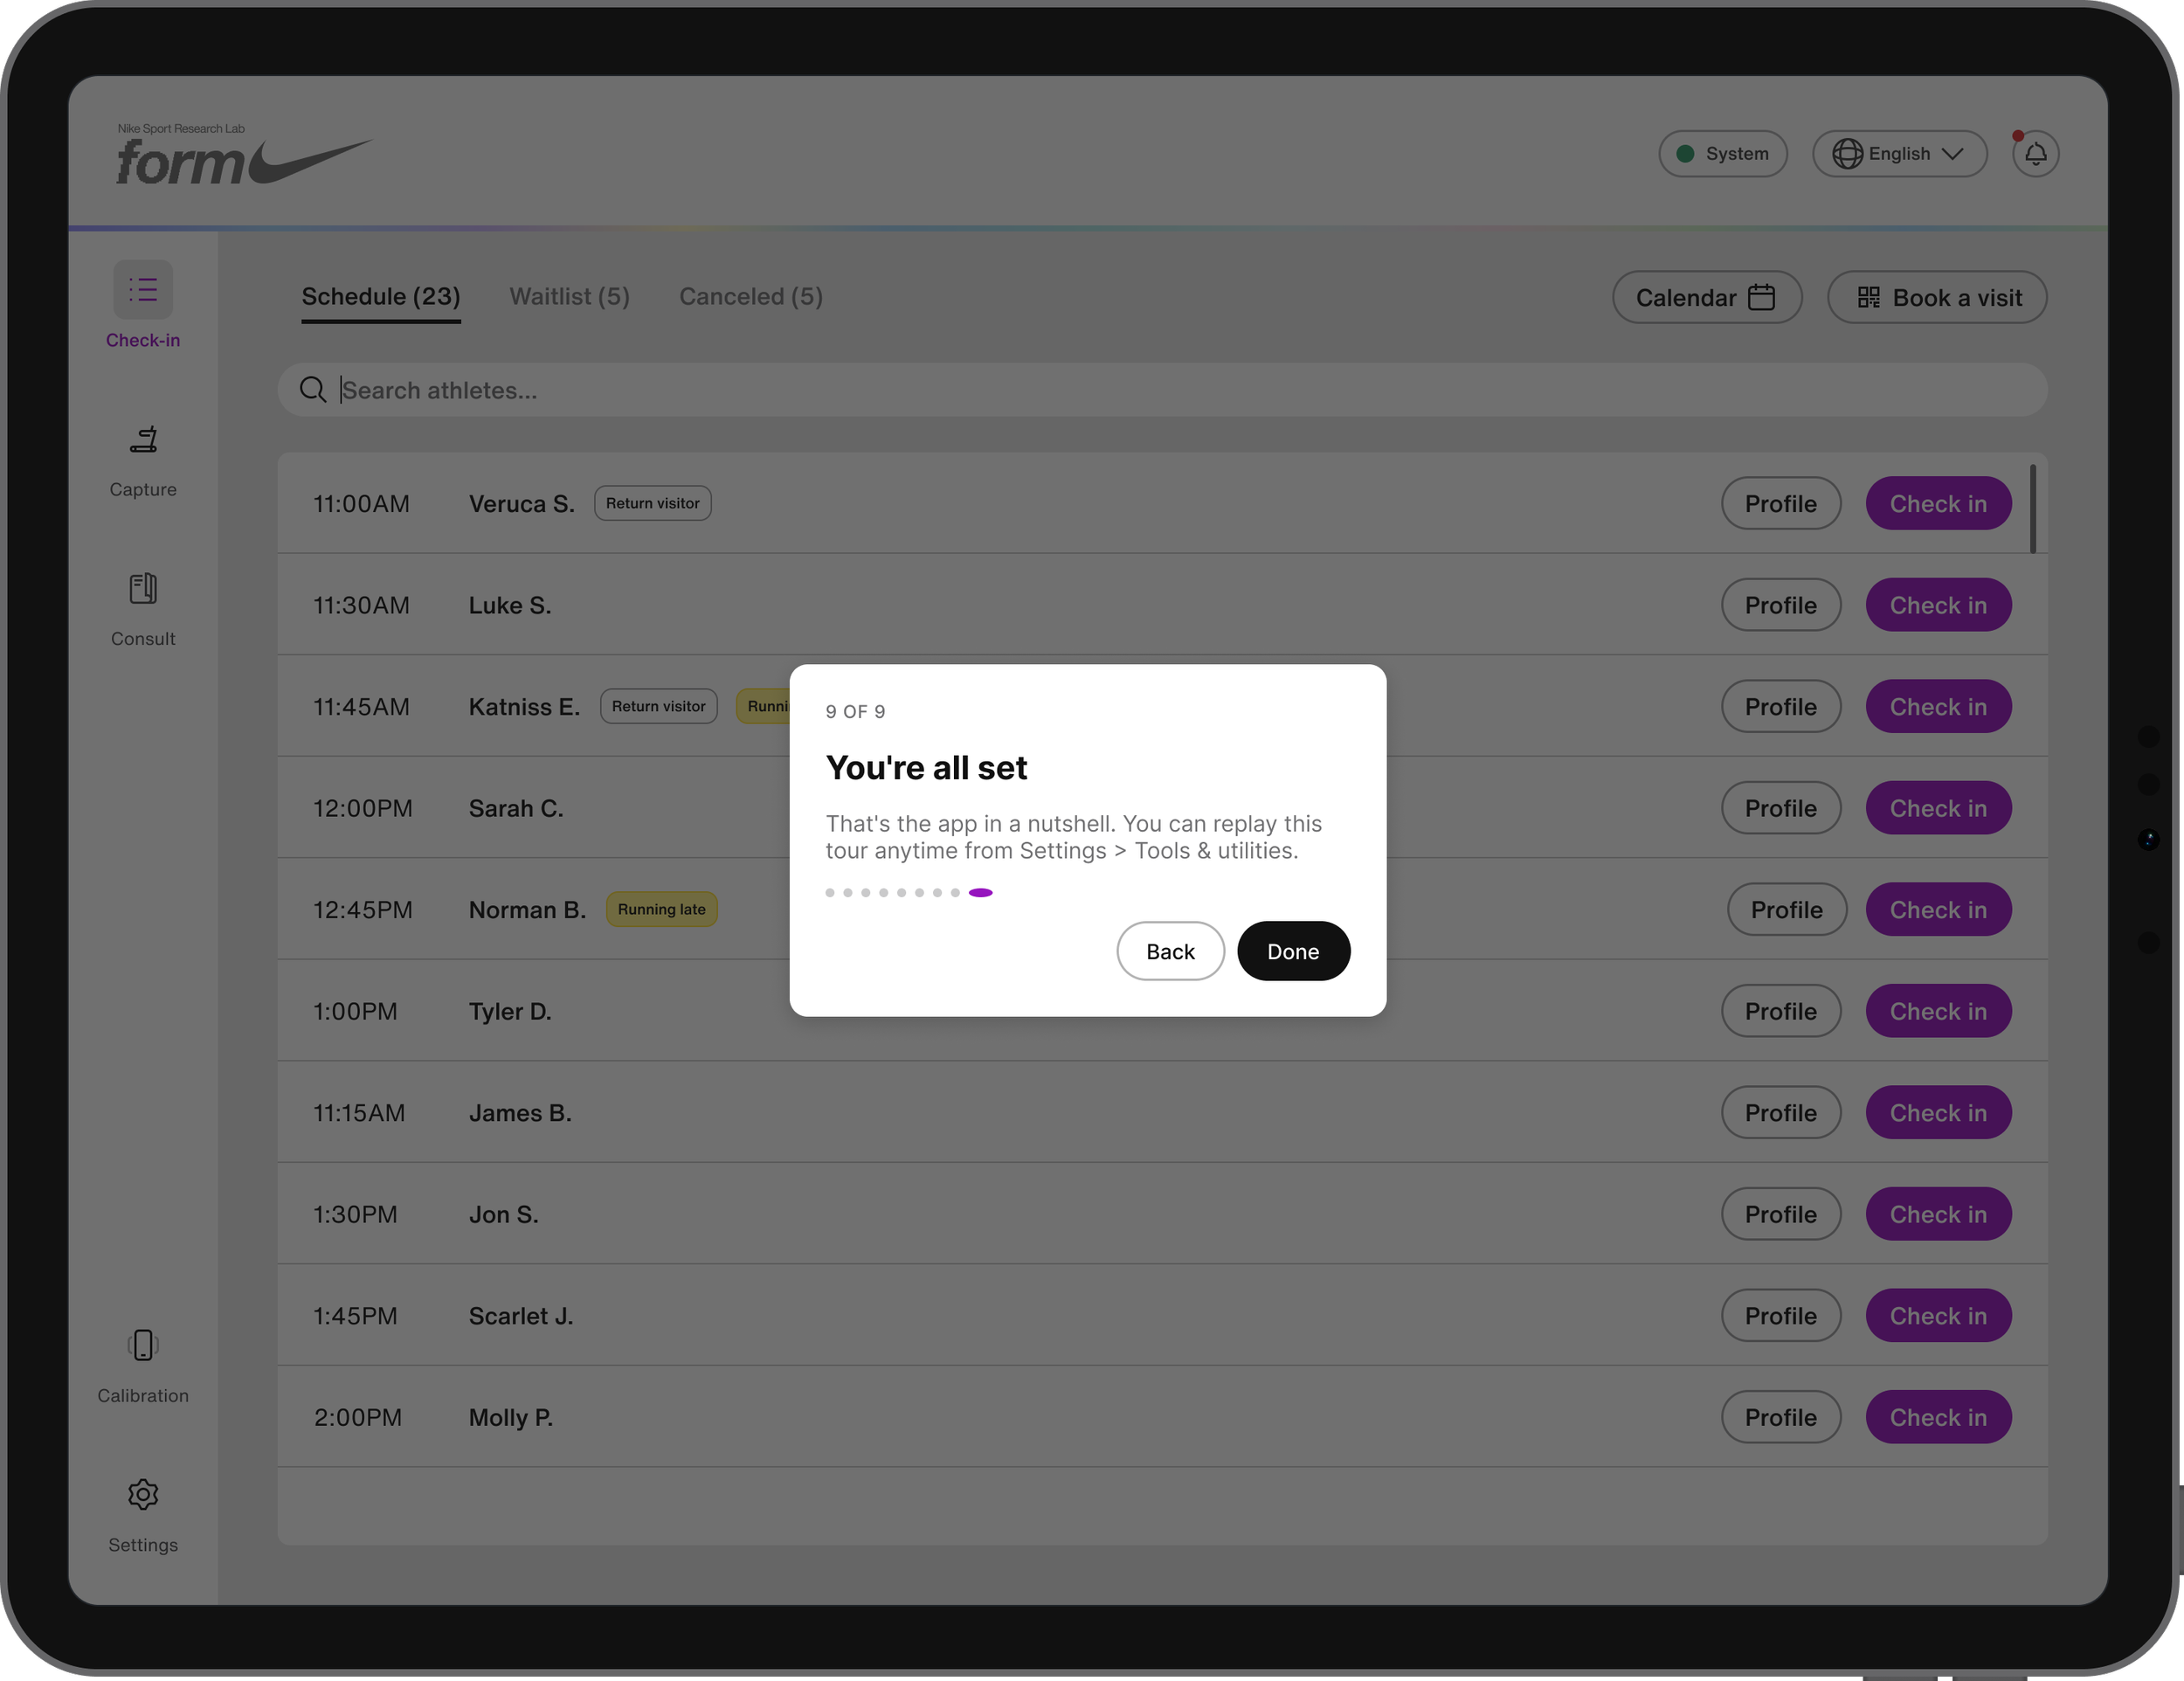Check in Norman B.
The image size is (2184, 1681).
click(x=1938, y=909)
